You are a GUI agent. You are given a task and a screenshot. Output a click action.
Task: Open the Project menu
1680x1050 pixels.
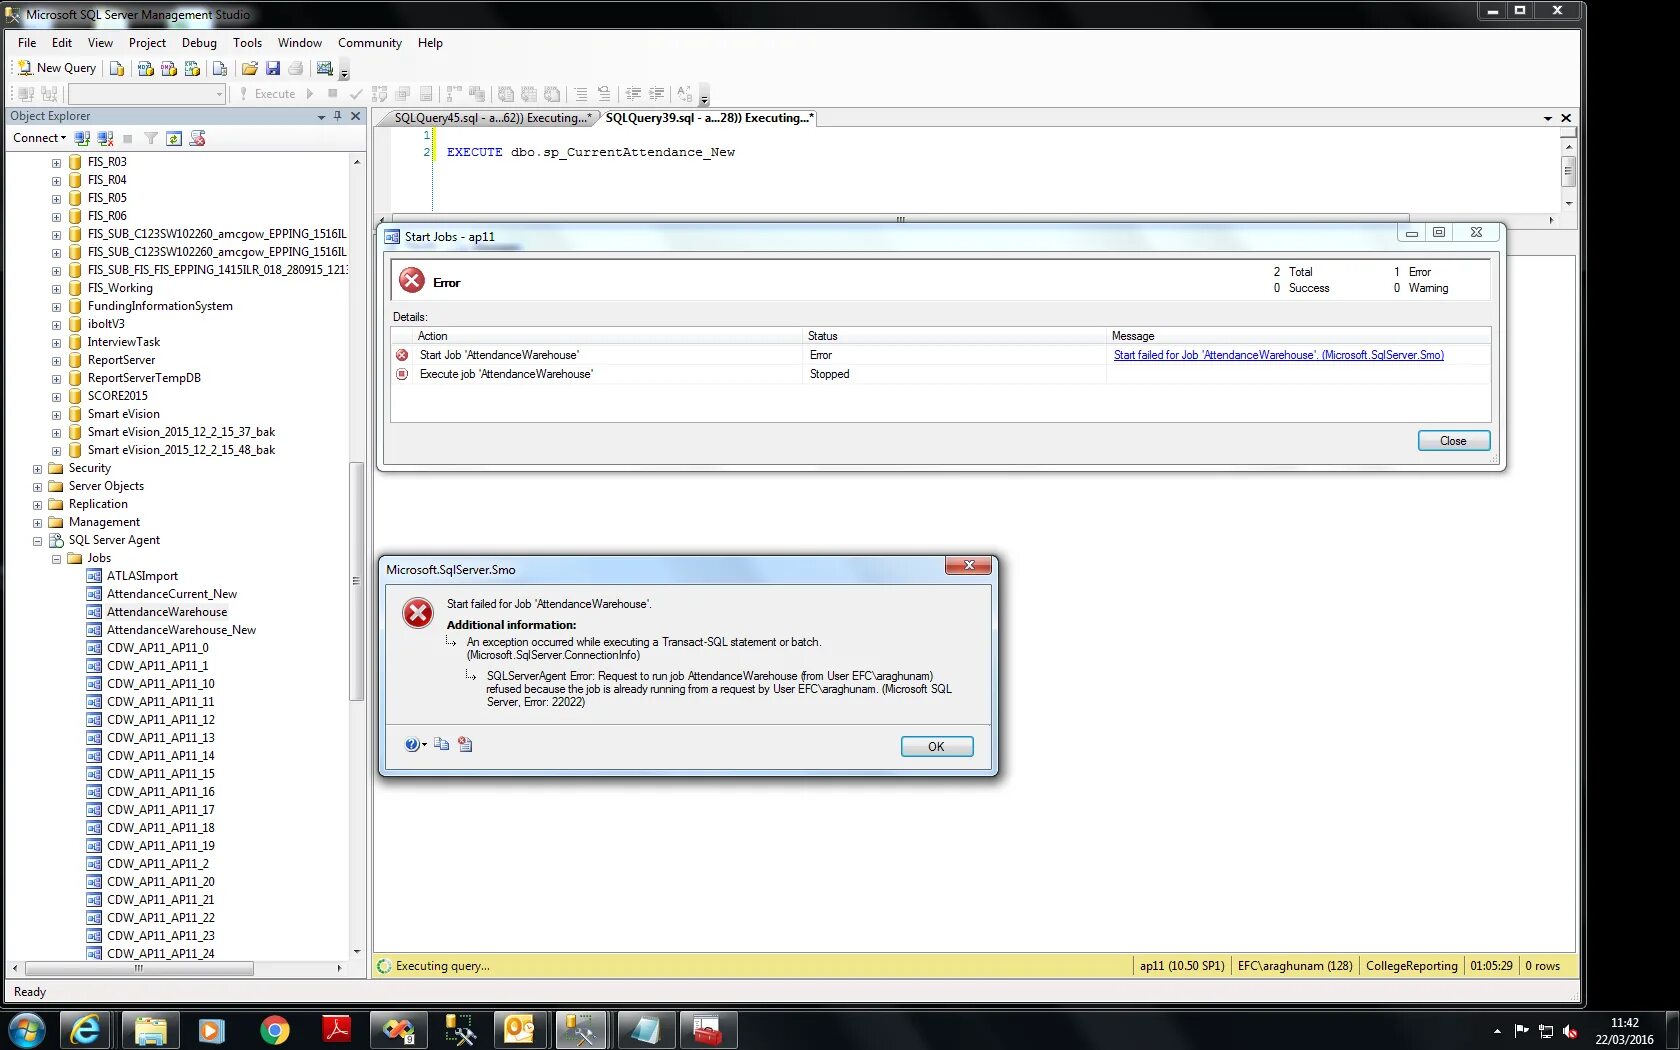pos(147,43)
